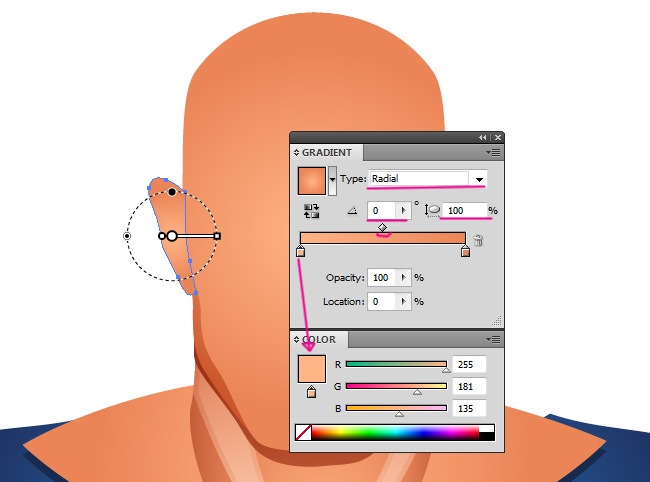Click the R color slider
The height and width of the screenshot is (482, 650).
396,364
